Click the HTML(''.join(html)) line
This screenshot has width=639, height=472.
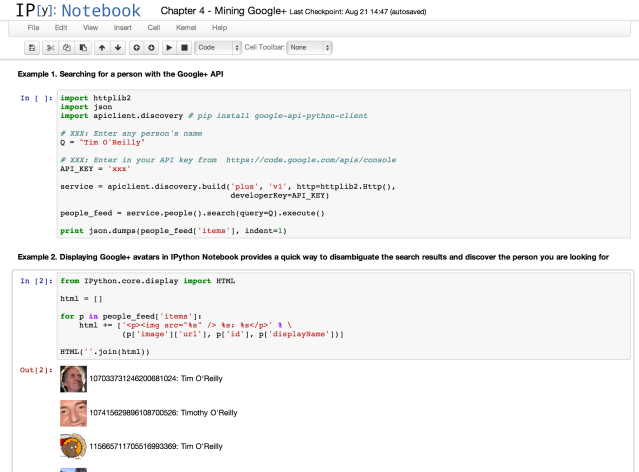[105, 352]
